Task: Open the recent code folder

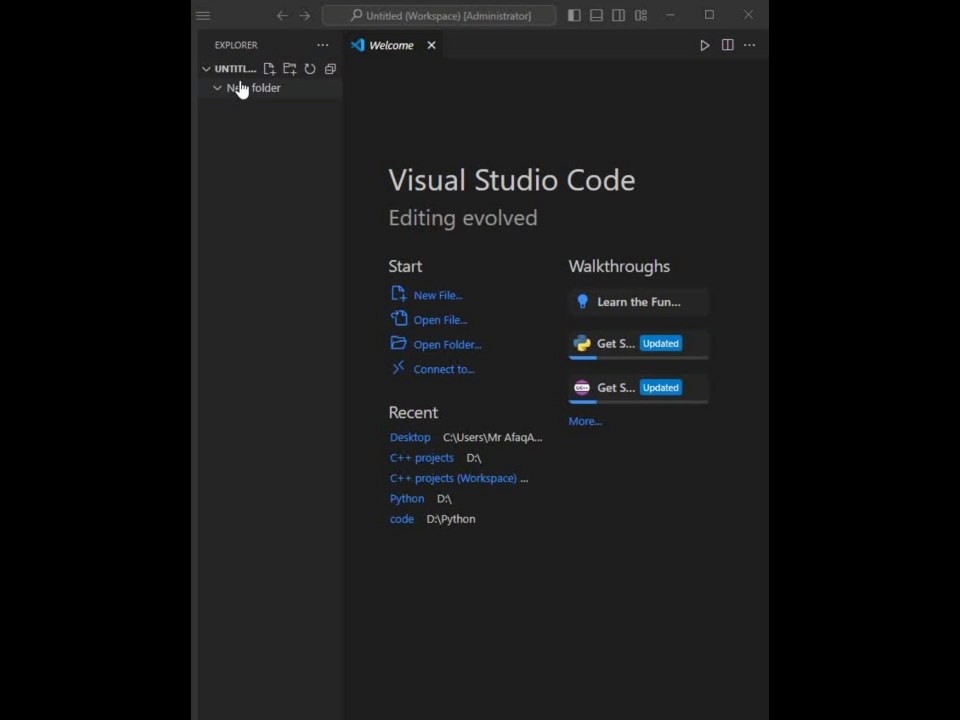Action: pyautogui.click(x=402, y=519)
